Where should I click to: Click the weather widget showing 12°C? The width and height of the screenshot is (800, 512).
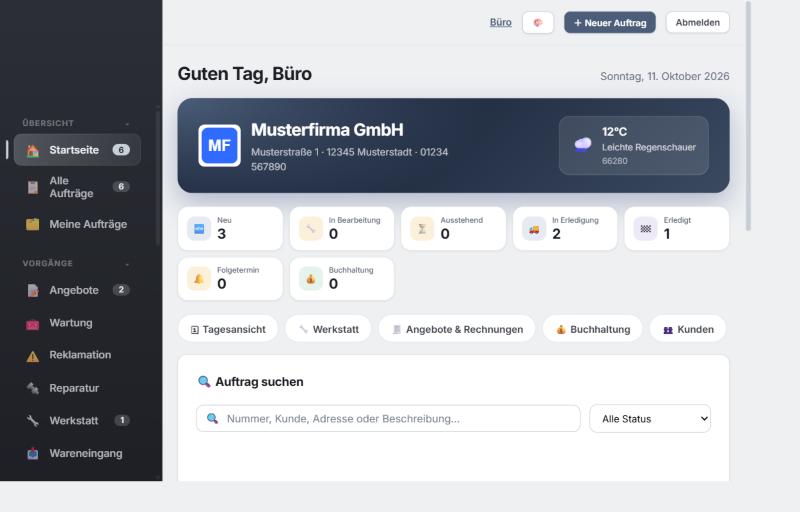634,146
